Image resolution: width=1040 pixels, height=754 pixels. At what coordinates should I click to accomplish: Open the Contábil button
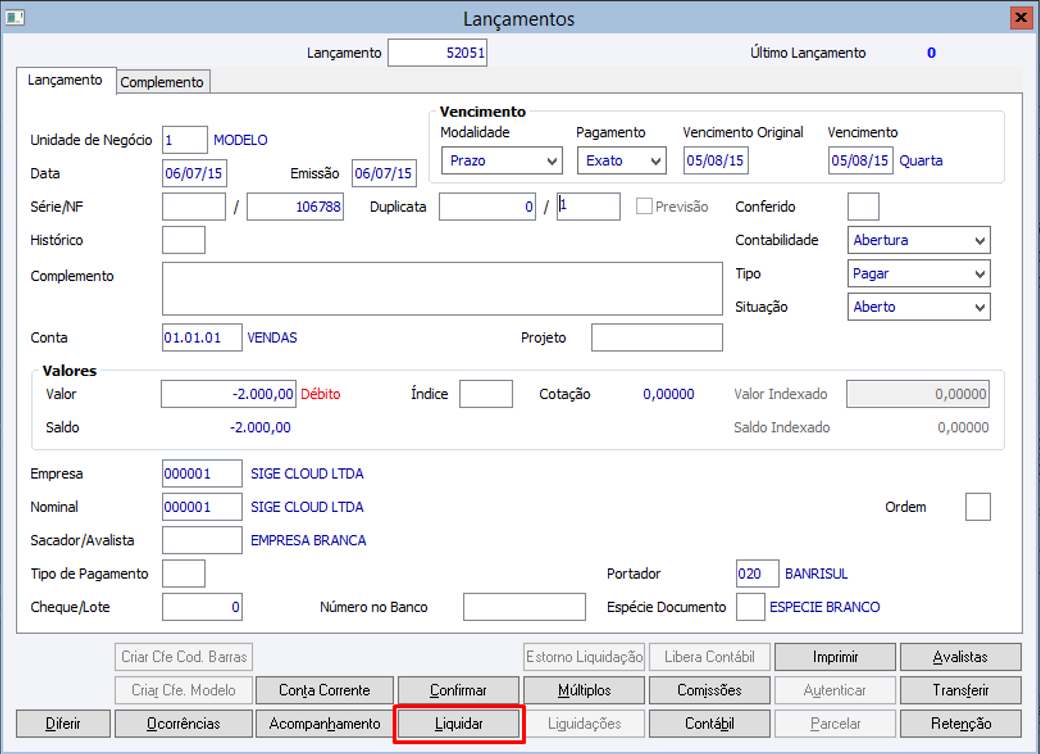710,723
